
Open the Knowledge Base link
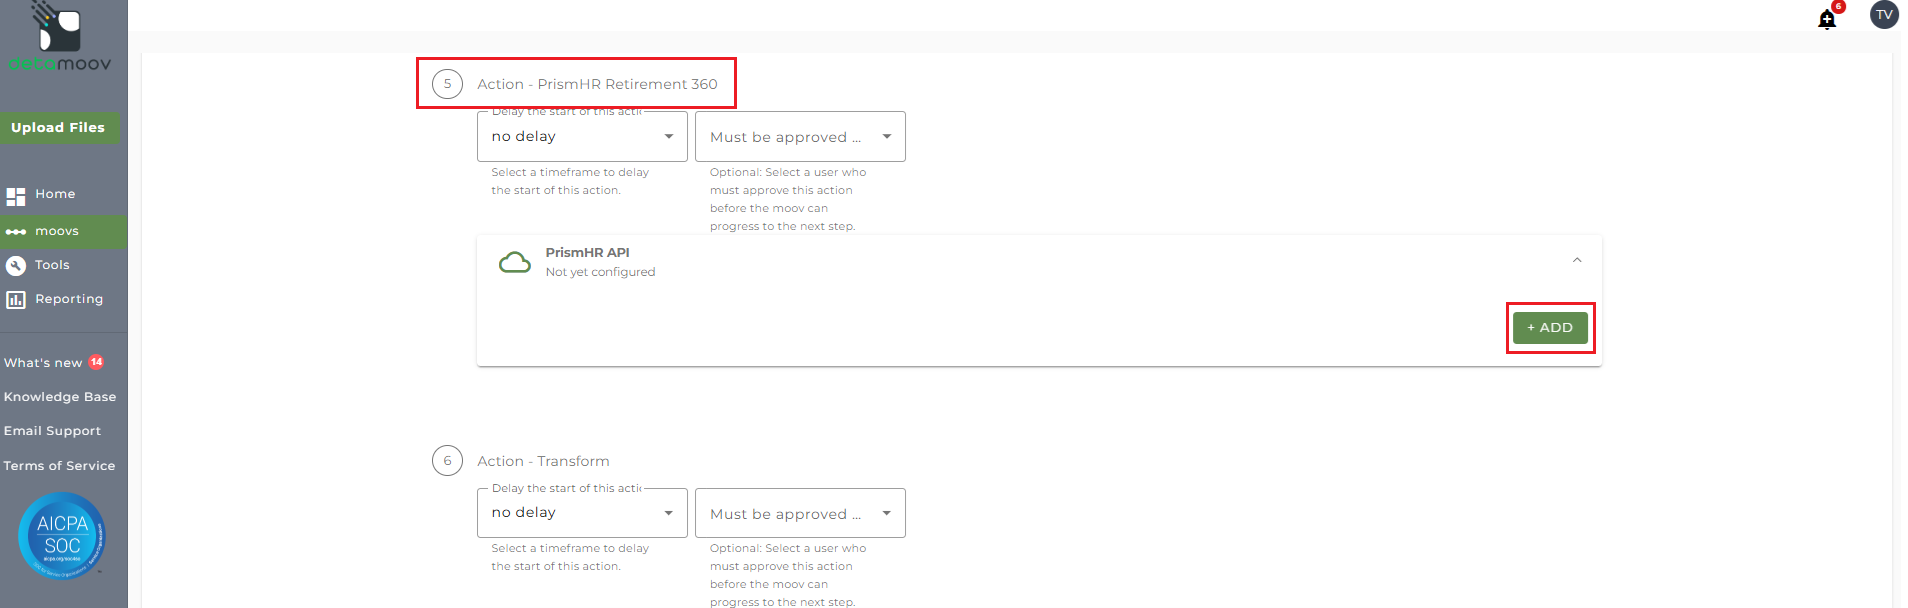[x=60, y=397]
